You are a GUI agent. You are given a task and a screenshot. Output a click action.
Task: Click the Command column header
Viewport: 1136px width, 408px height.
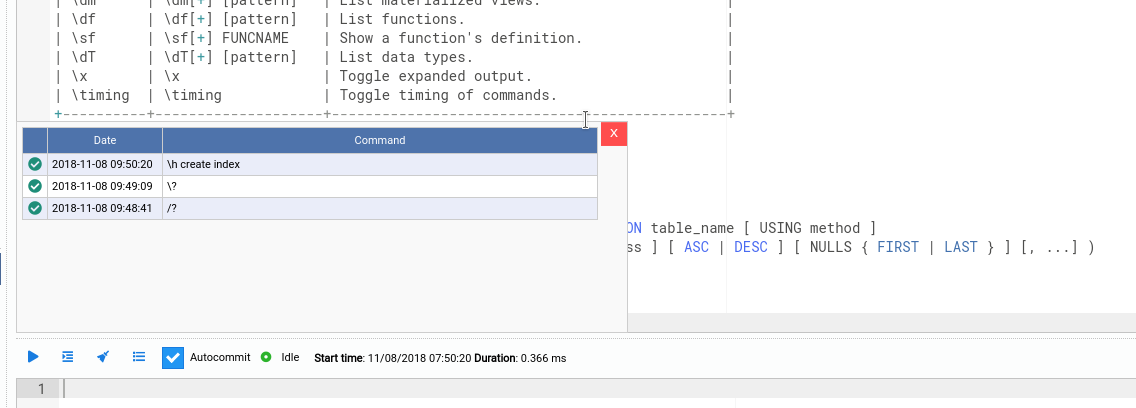click(x=380, y=141)
